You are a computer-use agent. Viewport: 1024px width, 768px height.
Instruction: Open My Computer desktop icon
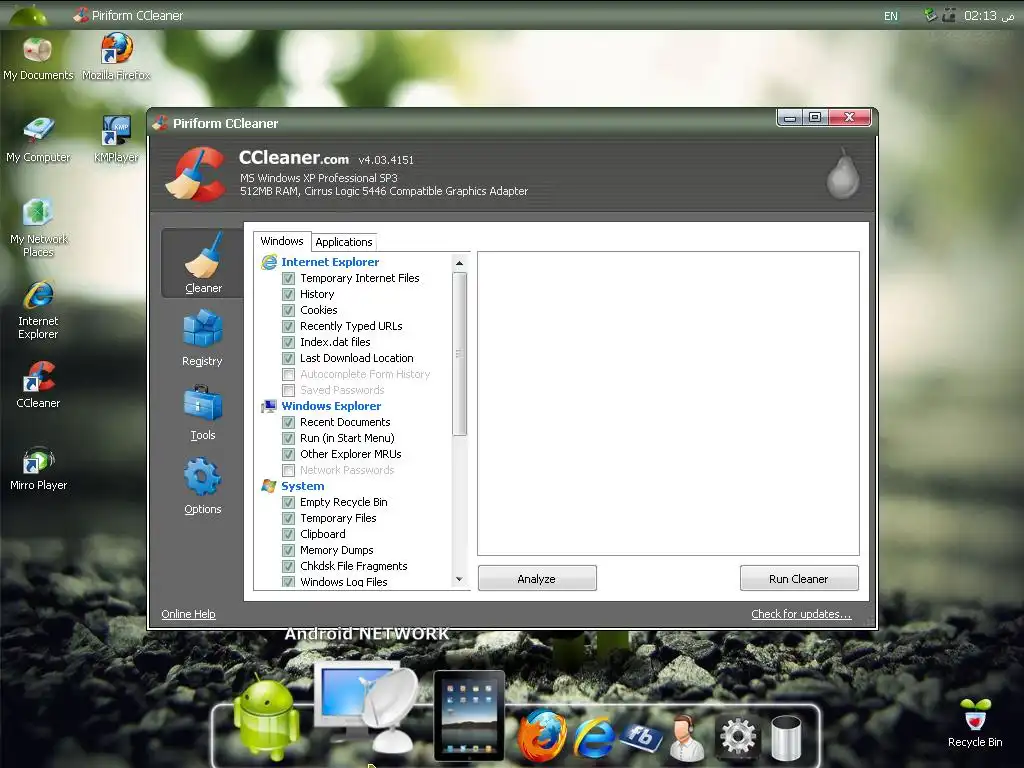pos(38,140)
